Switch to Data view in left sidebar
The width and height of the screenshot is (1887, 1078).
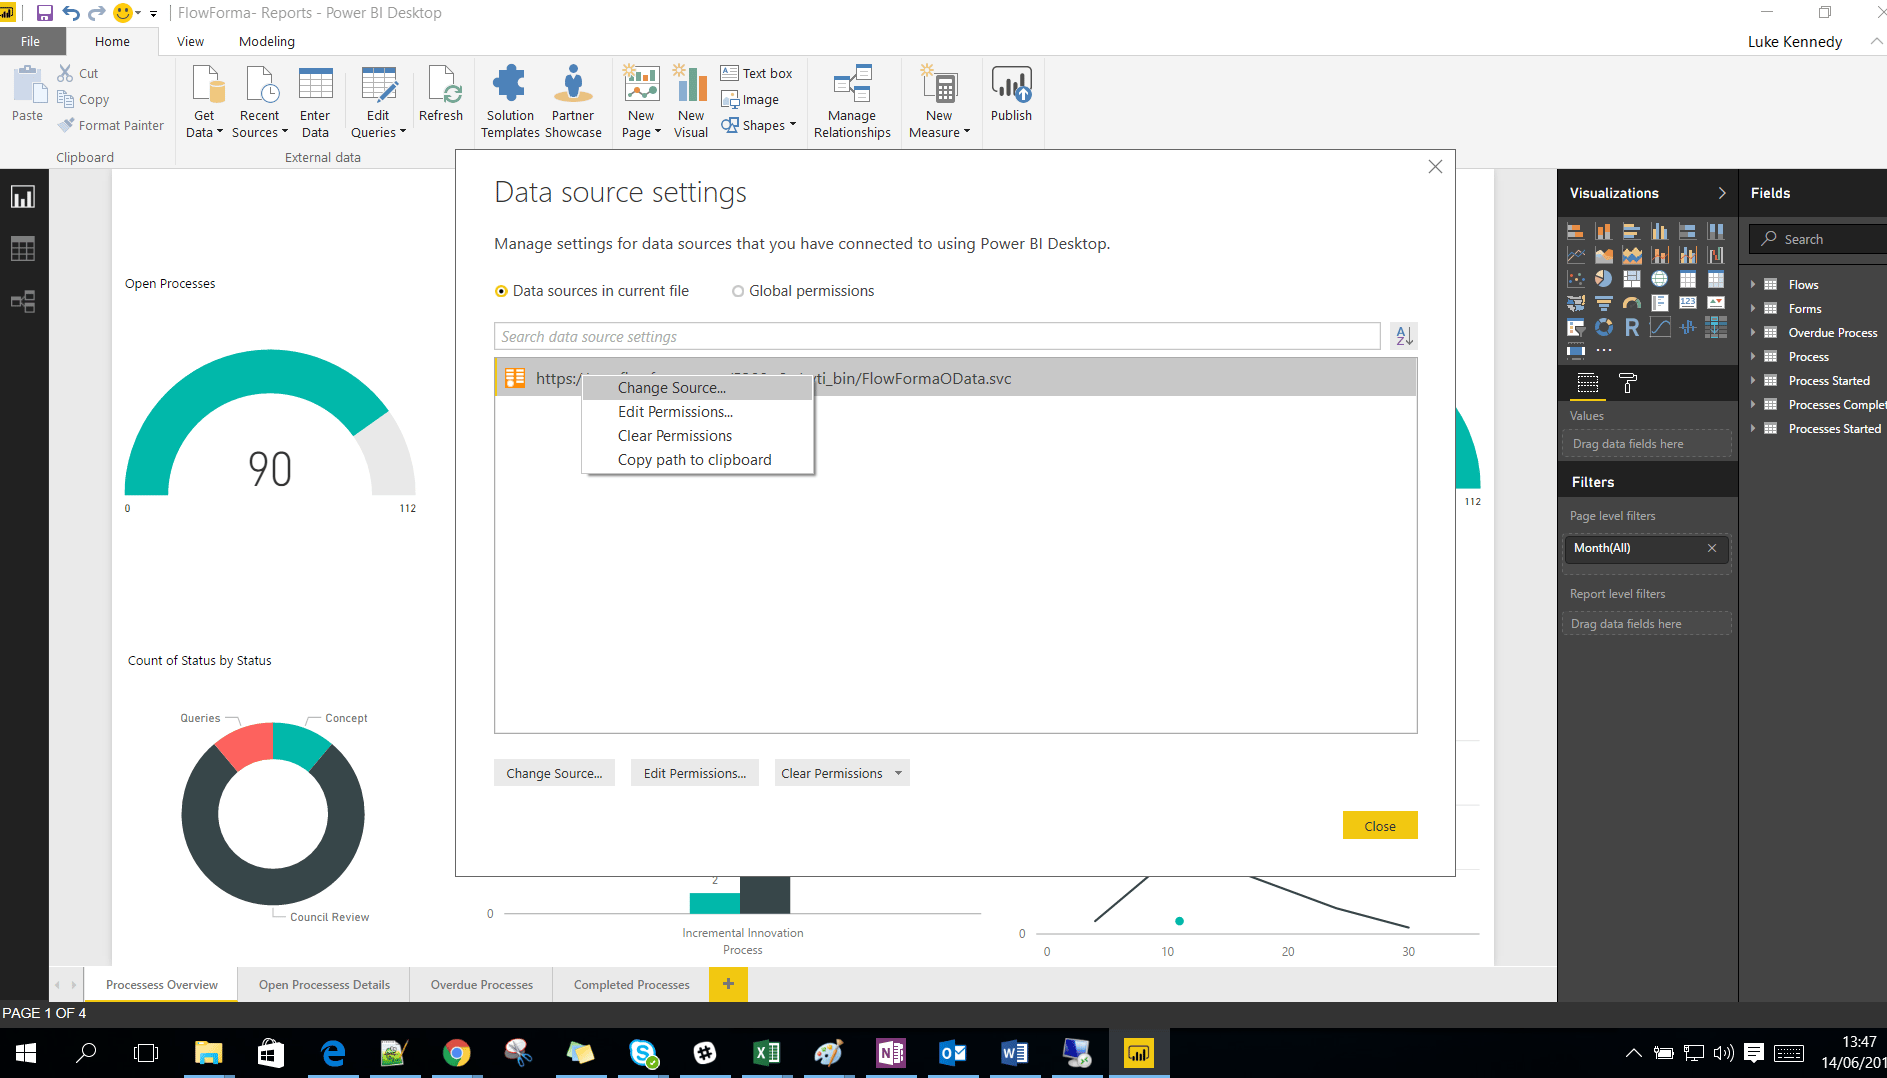point(23,249)
